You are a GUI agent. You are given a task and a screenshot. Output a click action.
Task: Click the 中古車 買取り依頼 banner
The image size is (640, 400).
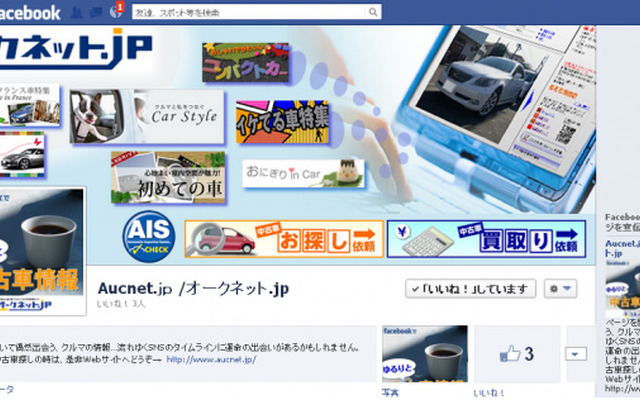point(486,239)
